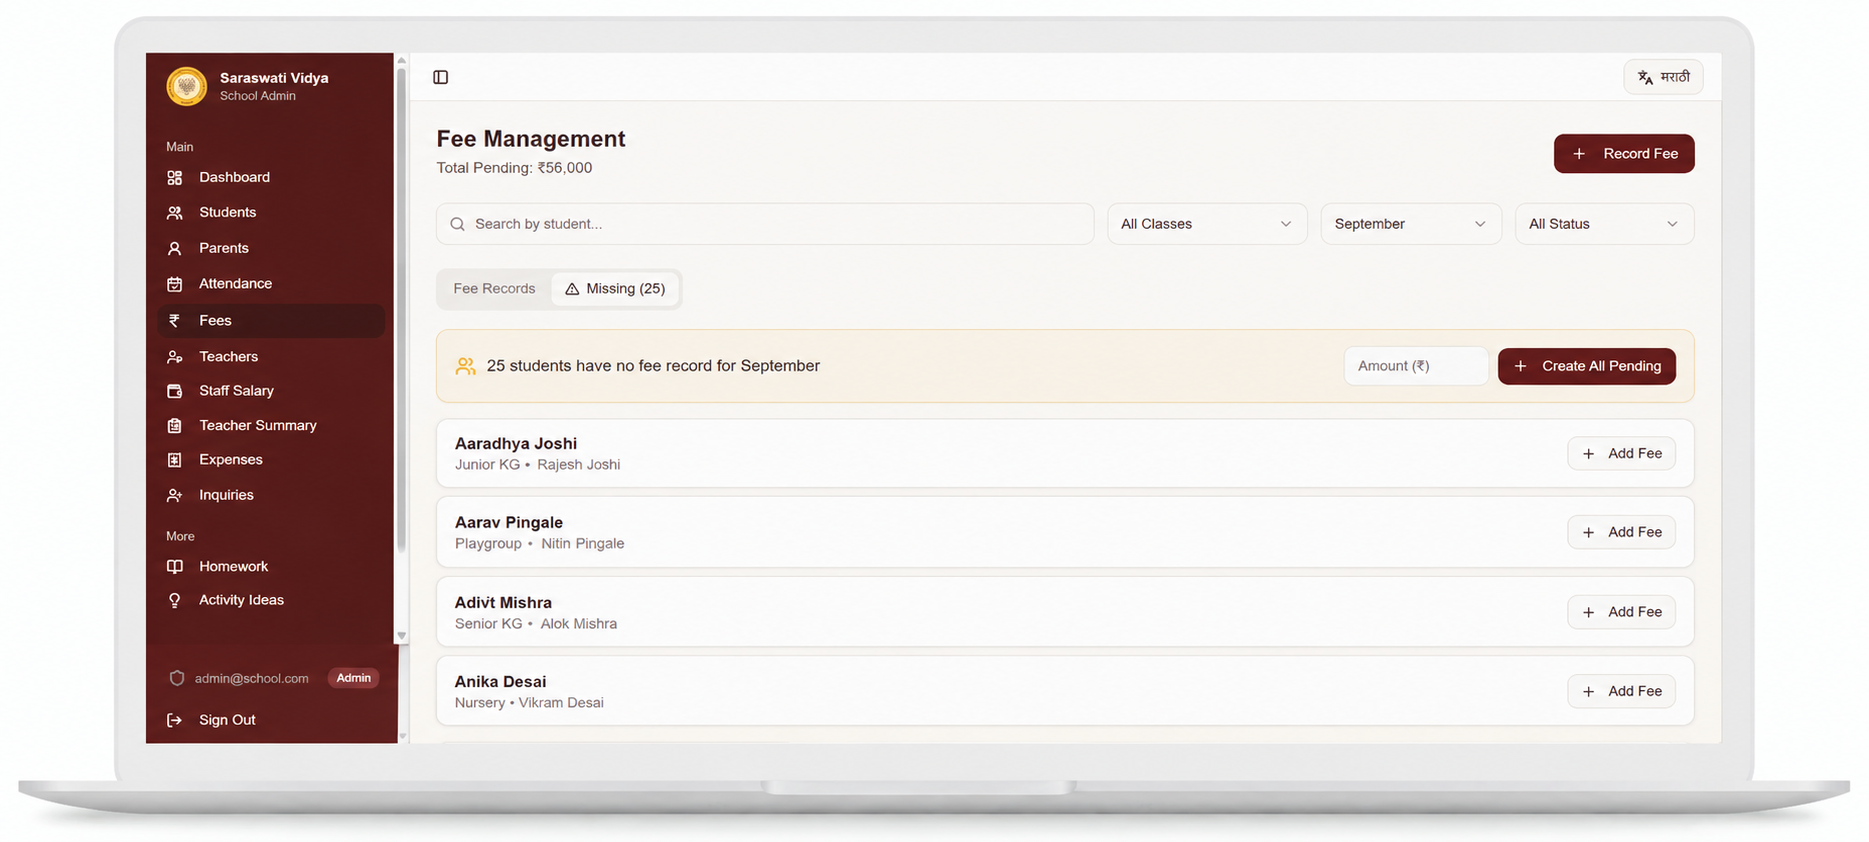Click the Parents person icon
Viewport: 1869px width, 842px height.
174,248
